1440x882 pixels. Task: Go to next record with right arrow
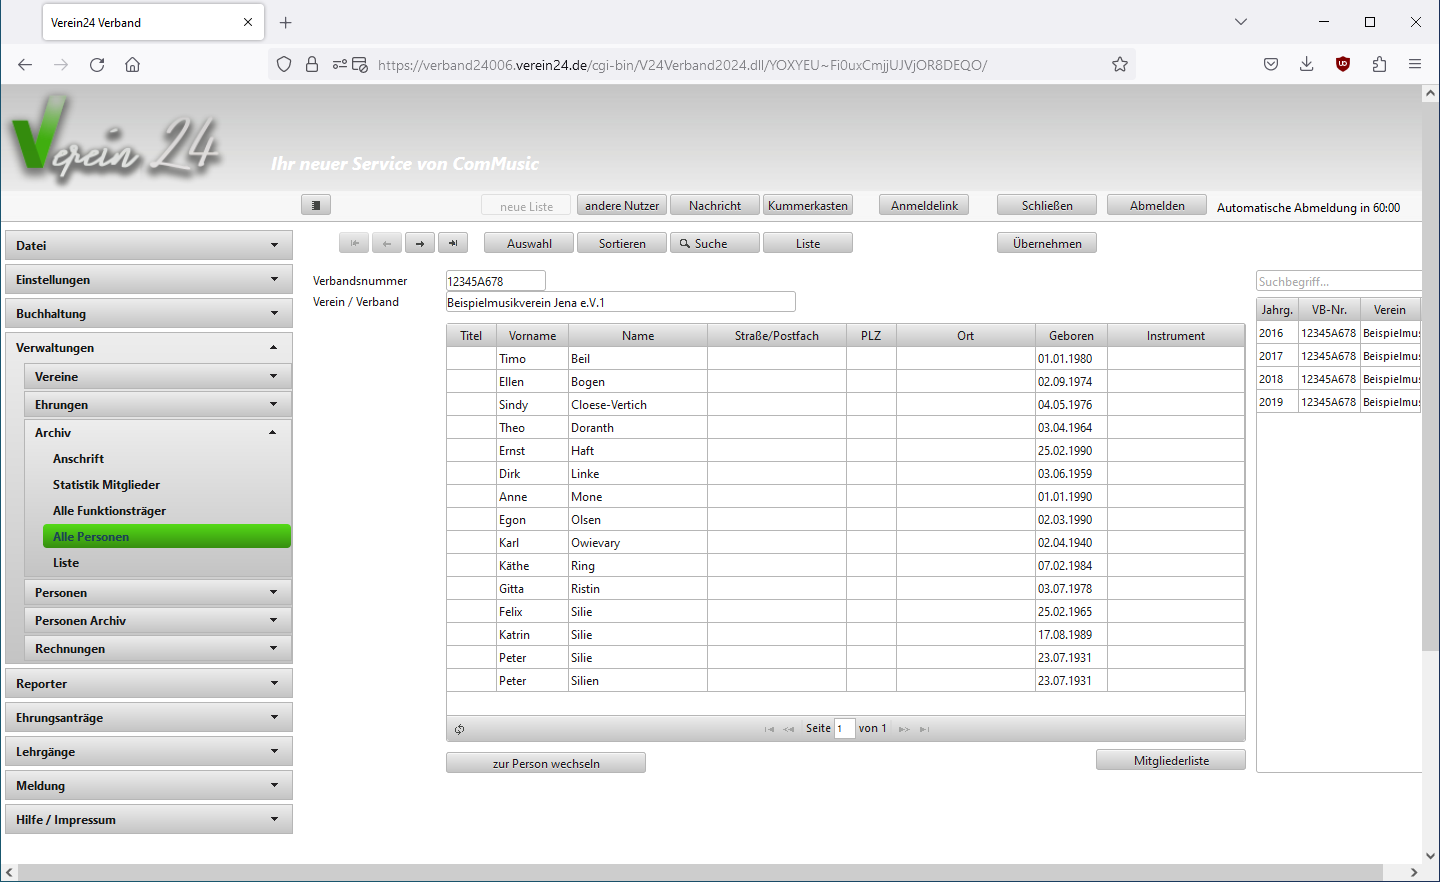click(420, 243)
